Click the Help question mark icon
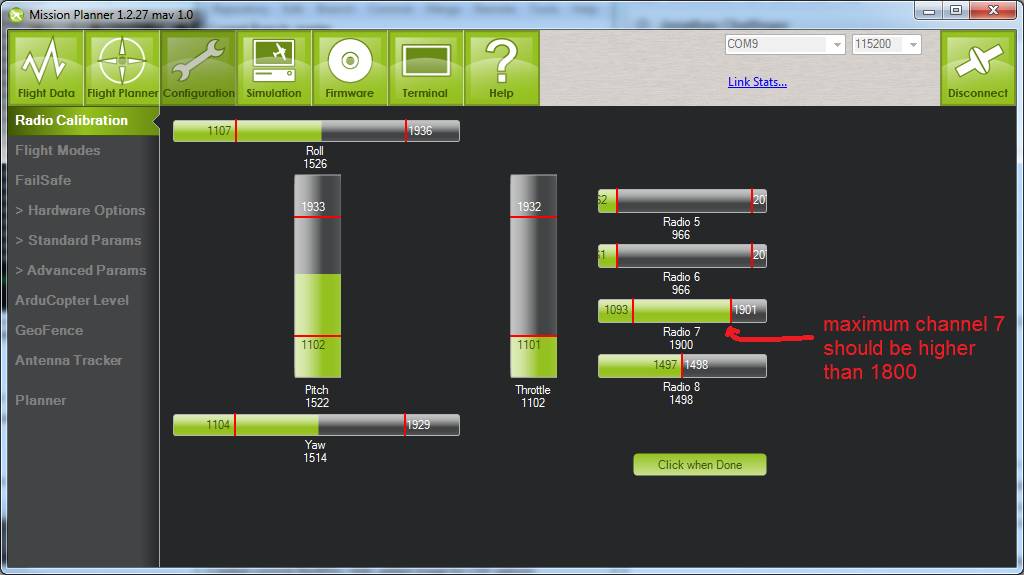 (x=501, y=68)
